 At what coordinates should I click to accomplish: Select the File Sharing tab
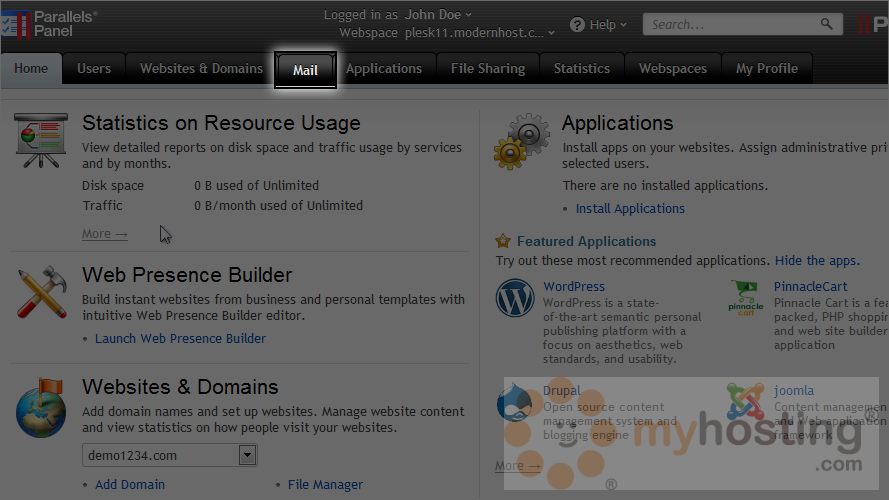click(488, 69)
